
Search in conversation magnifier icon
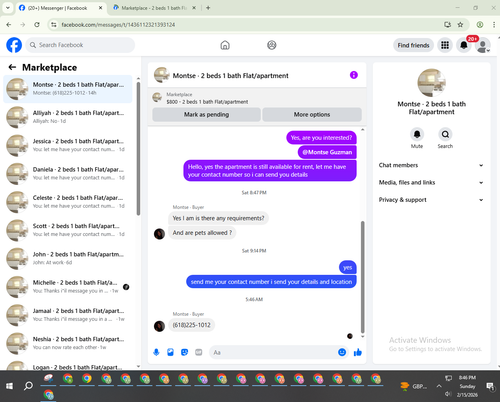pos(445,134)
